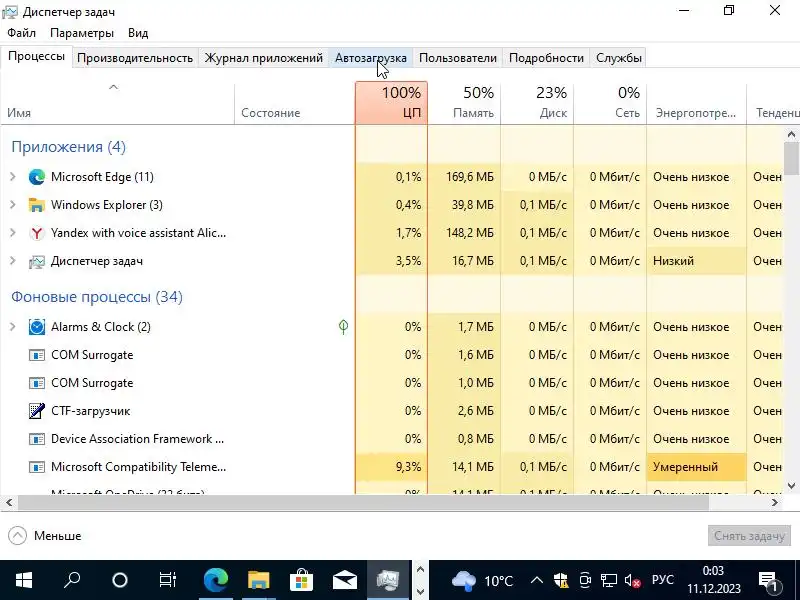The height and width of the screenshot is (600, 800).
Task: Open the notification center icon
Action: coord(768,581)
